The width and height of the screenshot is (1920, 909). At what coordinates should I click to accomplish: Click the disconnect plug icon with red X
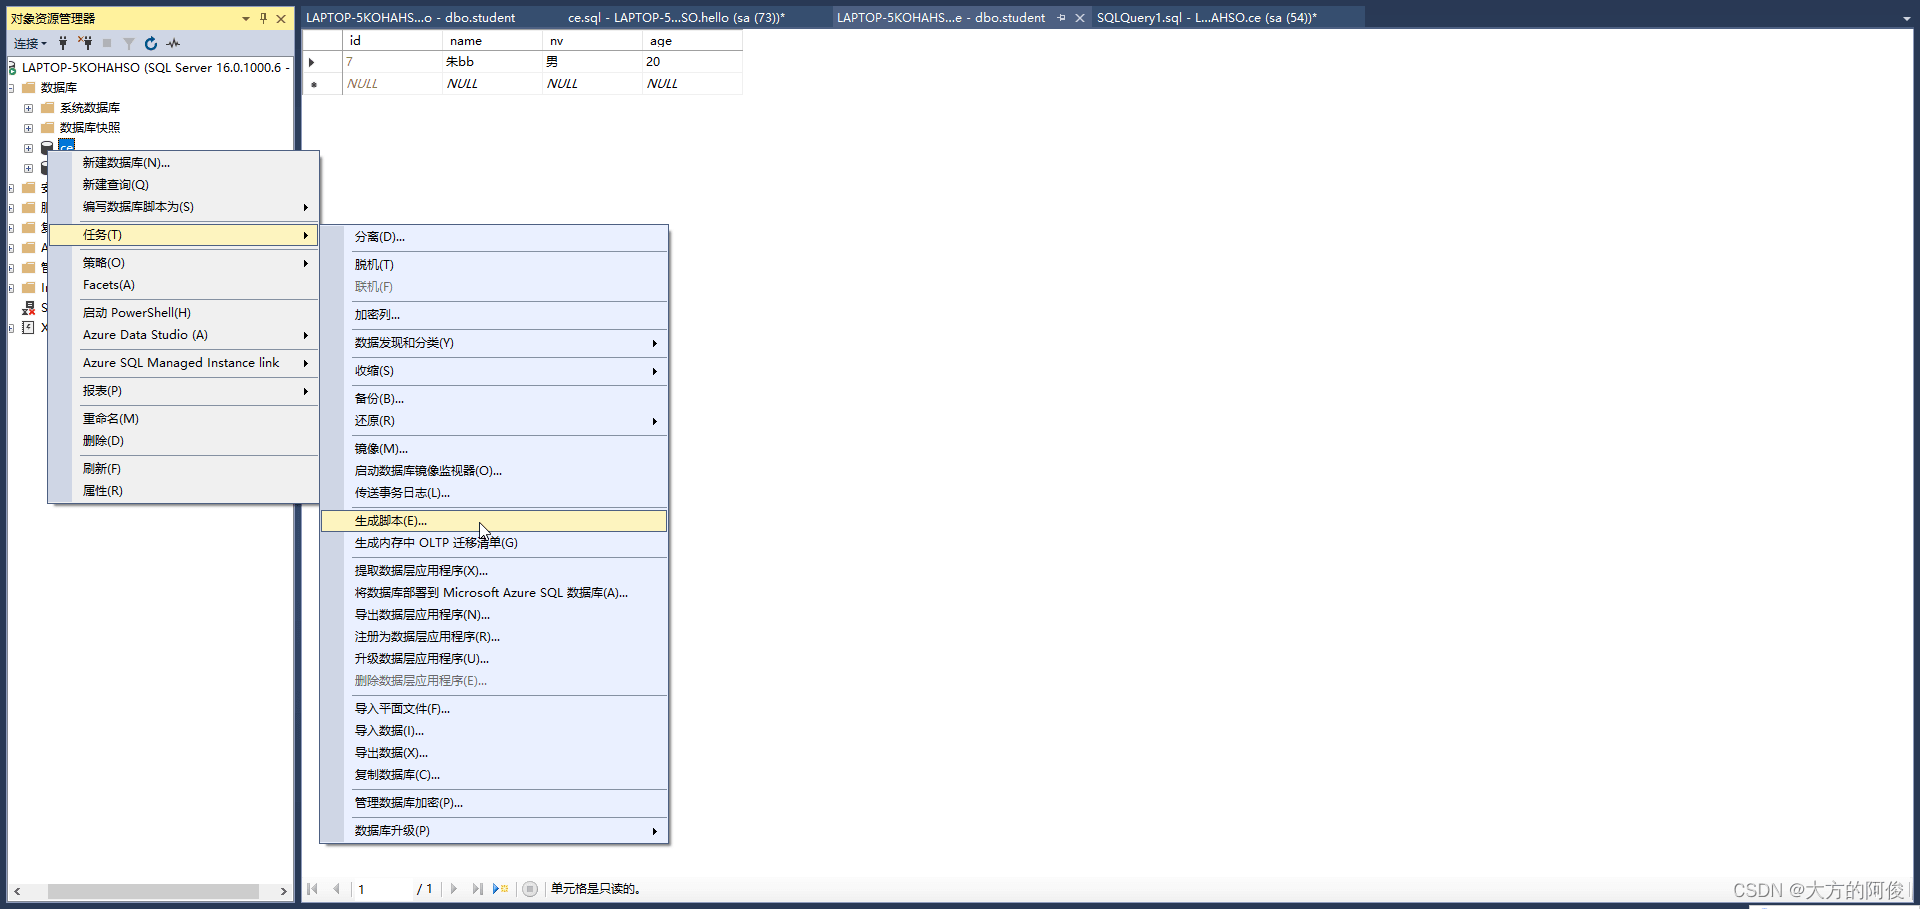(86, 43)
